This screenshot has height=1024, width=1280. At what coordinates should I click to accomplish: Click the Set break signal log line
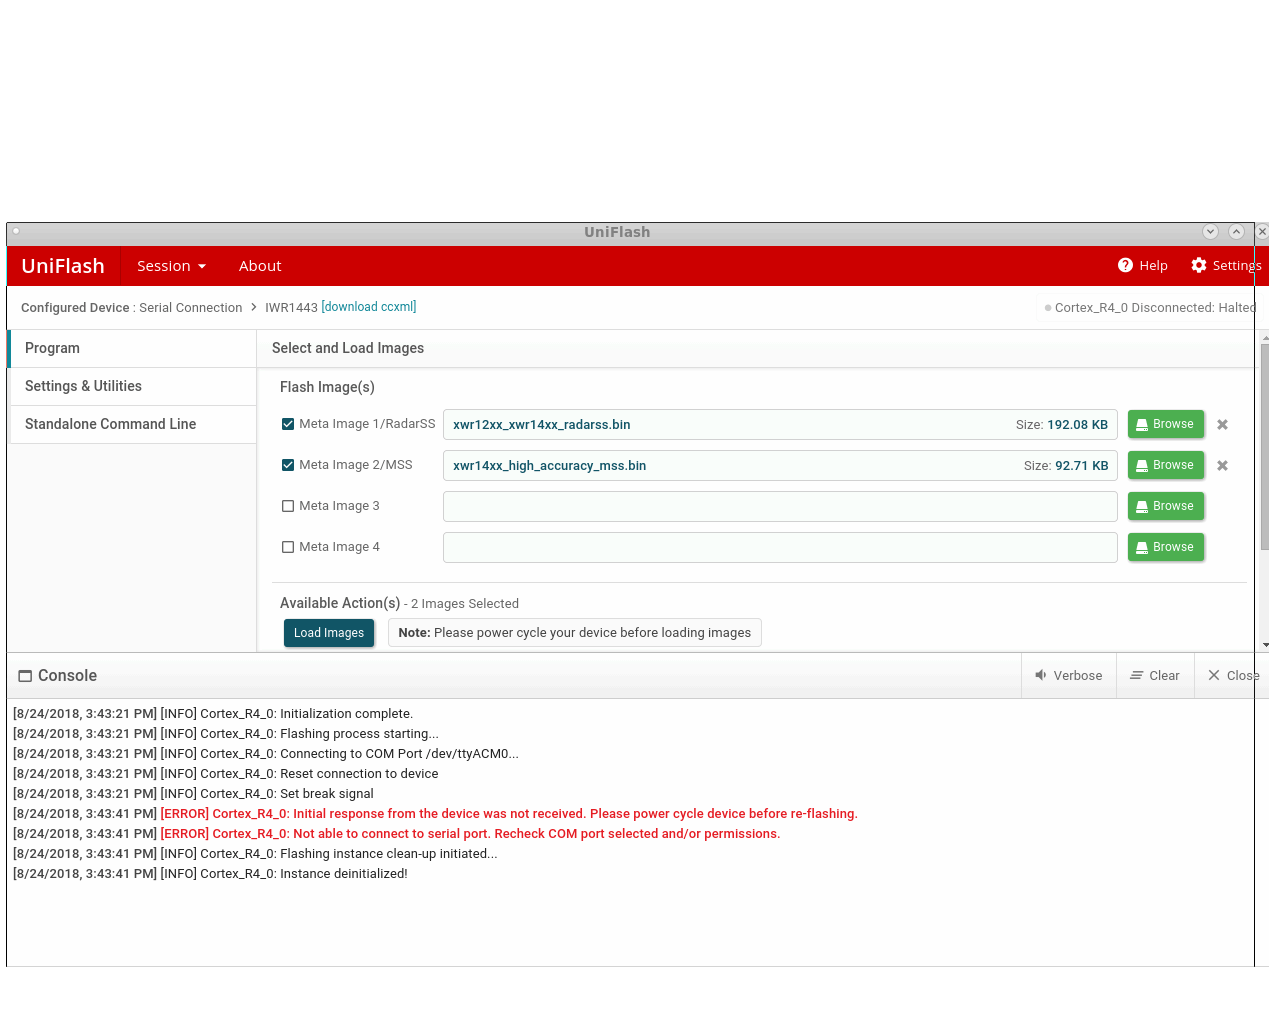point(193,793)
